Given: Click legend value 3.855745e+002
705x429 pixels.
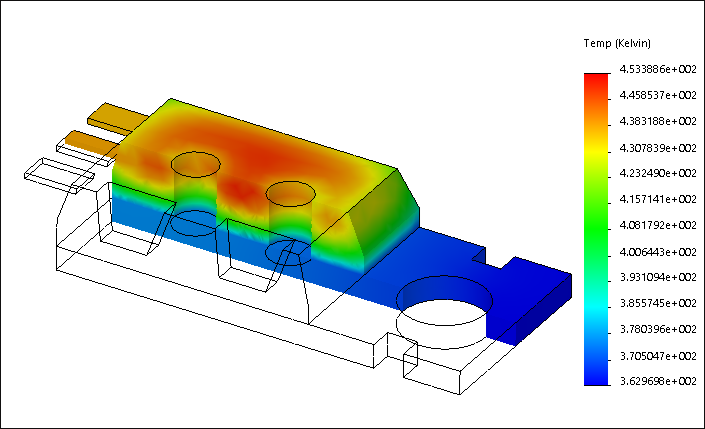Looking at the screenshot, I should click(x=658, y=304).
